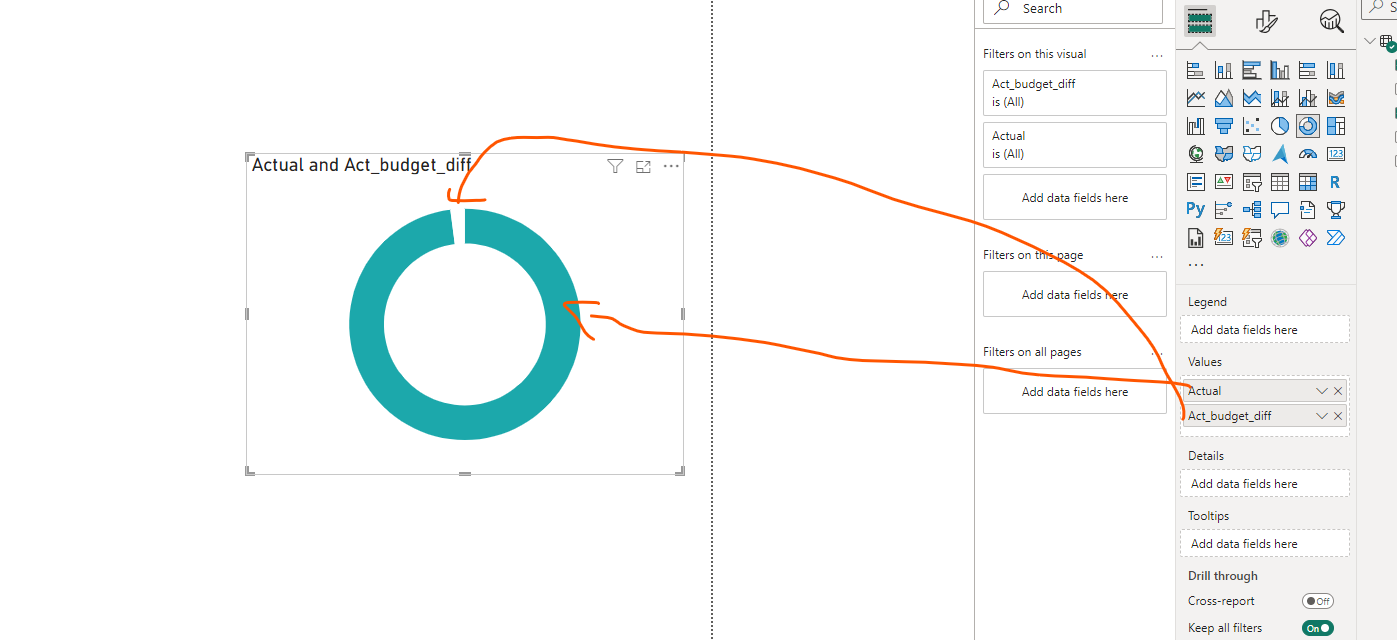Remove Actual field from Values
1397x640 pixels.
pyautogui.click(x=1338, y=391)
